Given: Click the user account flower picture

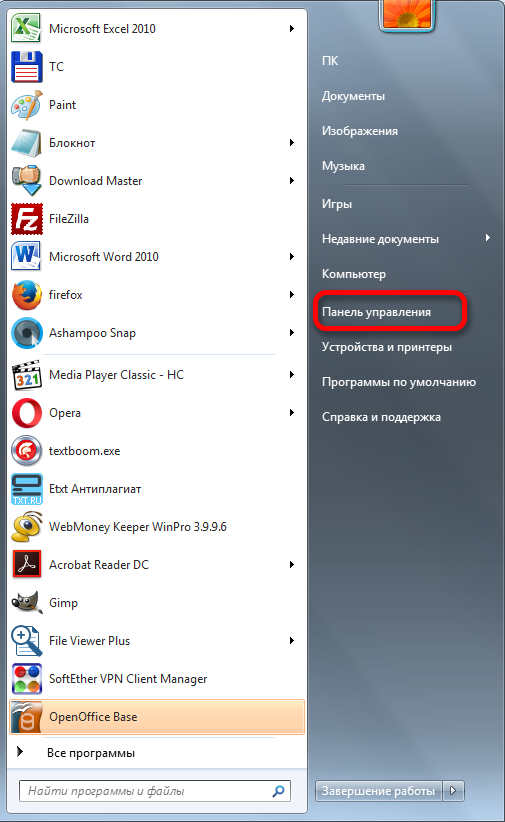Looking at the screenshot, I should point(407,14).
